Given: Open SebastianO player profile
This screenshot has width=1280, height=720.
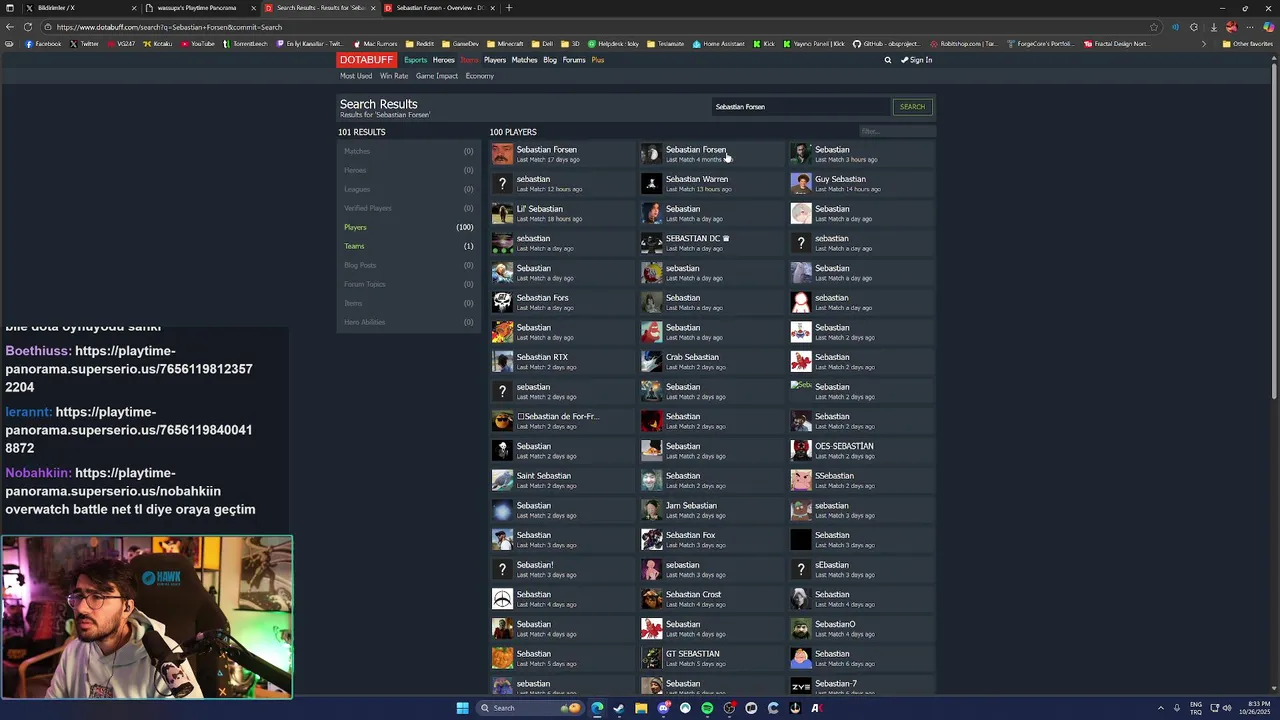Looking at the screenshot, I should (835, 624).
